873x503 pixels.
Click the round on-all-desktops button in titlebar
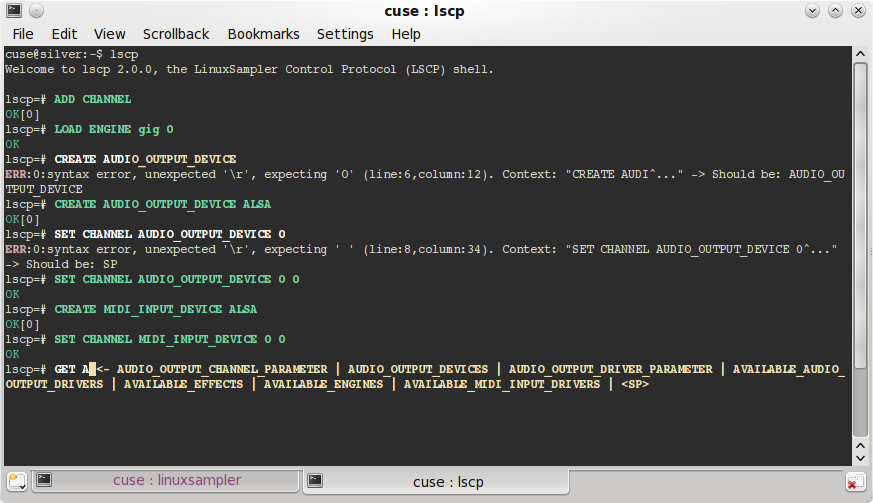(36, 11)
